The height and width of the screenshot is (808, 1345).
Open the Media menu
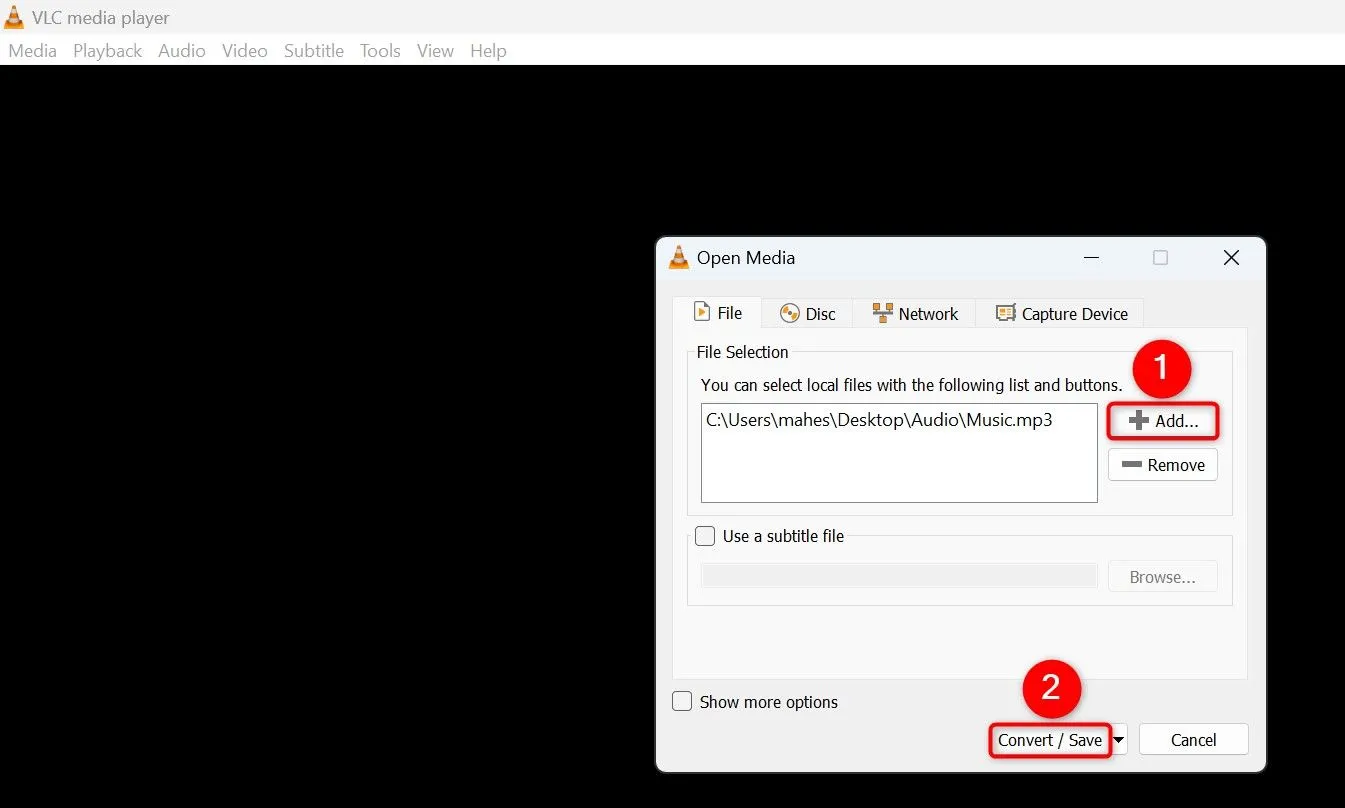click(x=33, y=51)
